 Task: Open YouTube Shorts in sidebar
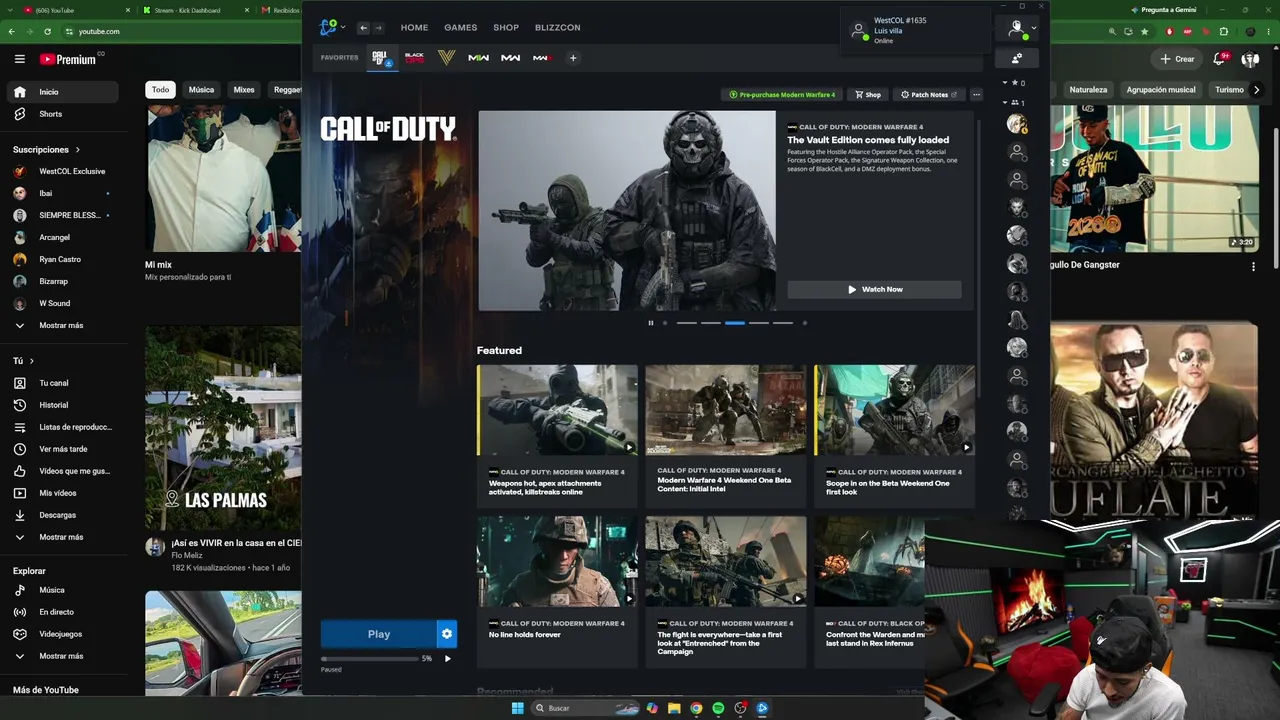pos(60,114)
